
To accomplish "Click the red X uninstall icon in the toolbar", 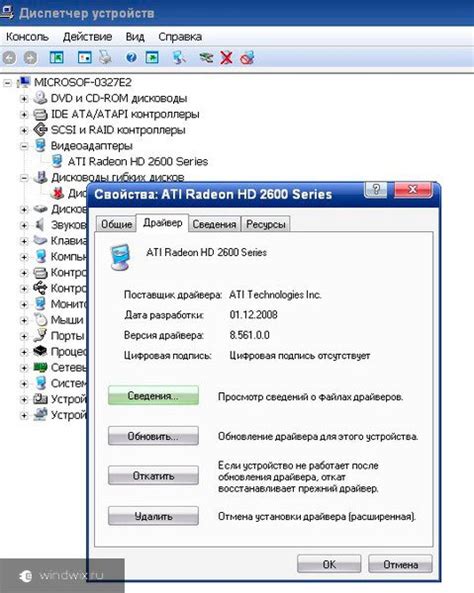I will pyautogui.click(x=226, y=57).
